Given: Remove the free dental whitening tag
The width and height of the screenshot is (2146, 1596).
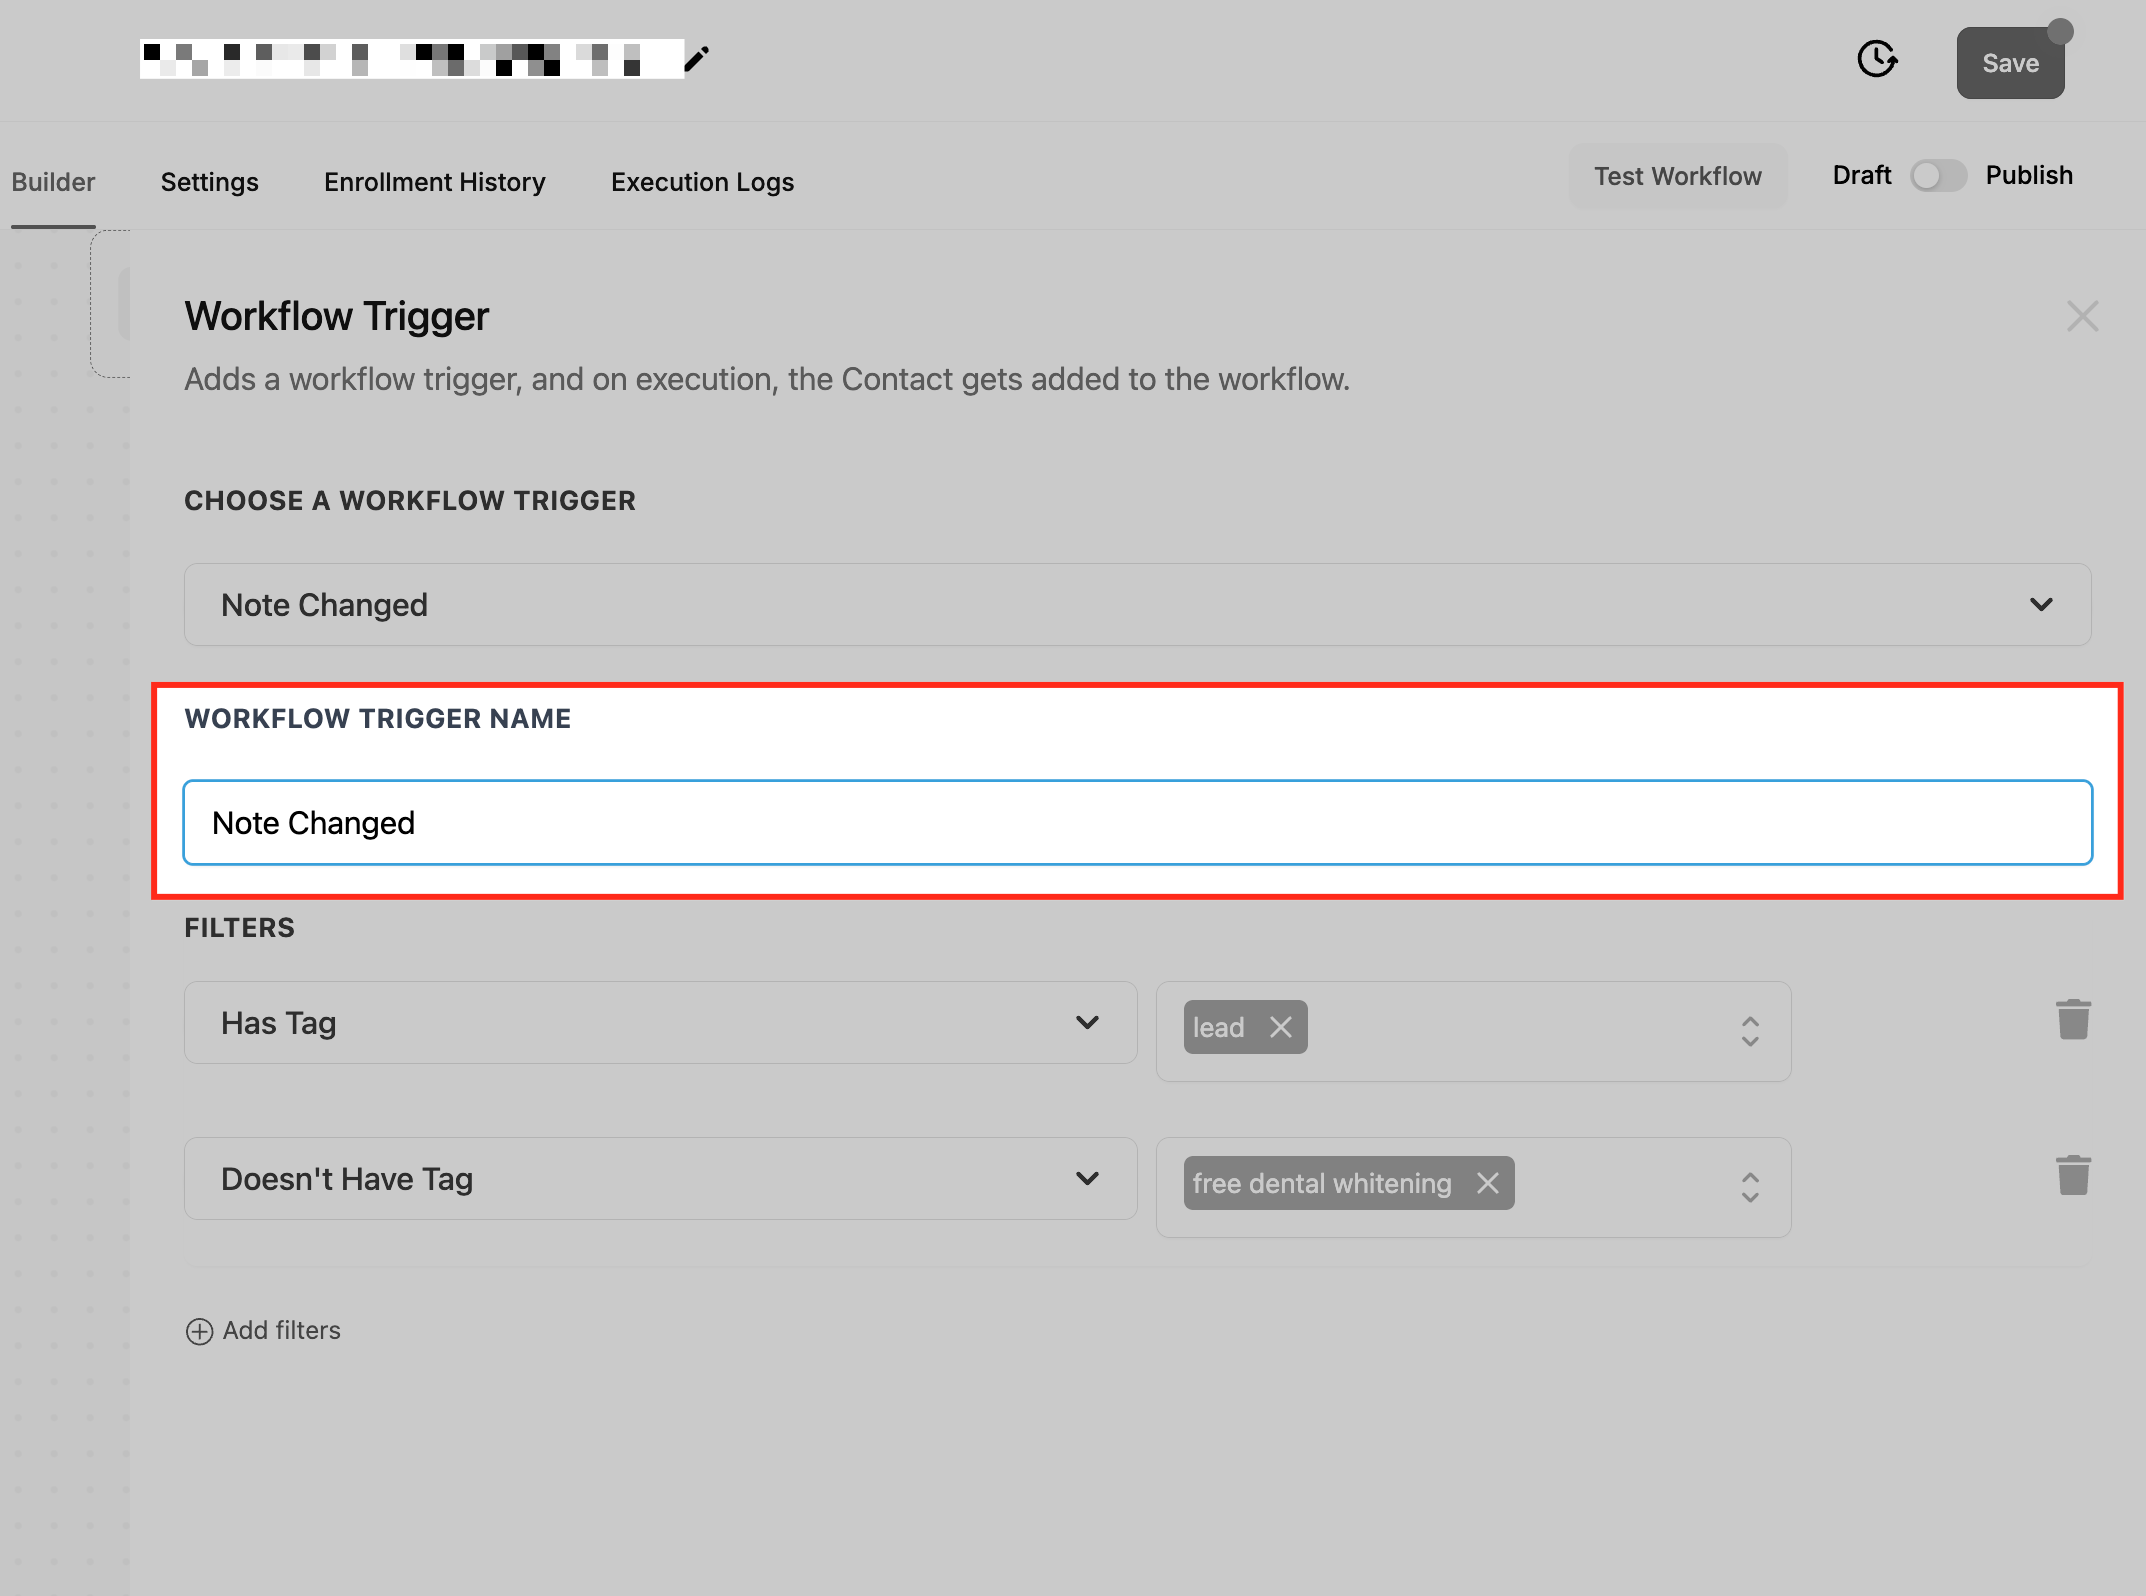Looking at the screenshot, I should coord(1487,1183).
